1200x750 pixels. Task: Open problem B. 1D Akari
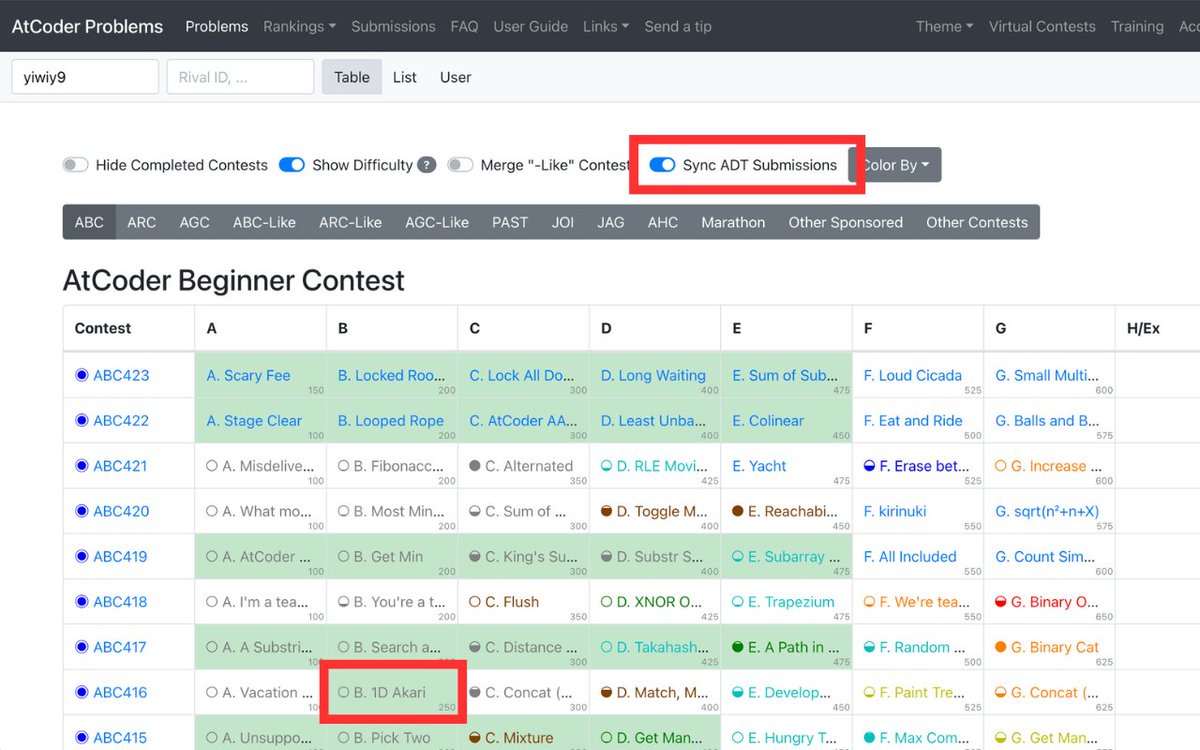pos(390,692)
